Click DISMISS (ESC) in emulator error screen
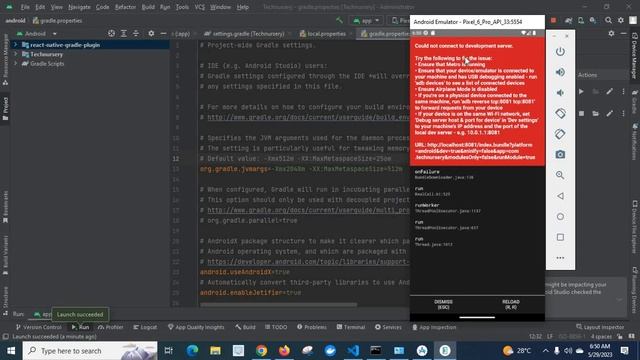The height and width of the screenshot is (360, 640). point(443,304)
